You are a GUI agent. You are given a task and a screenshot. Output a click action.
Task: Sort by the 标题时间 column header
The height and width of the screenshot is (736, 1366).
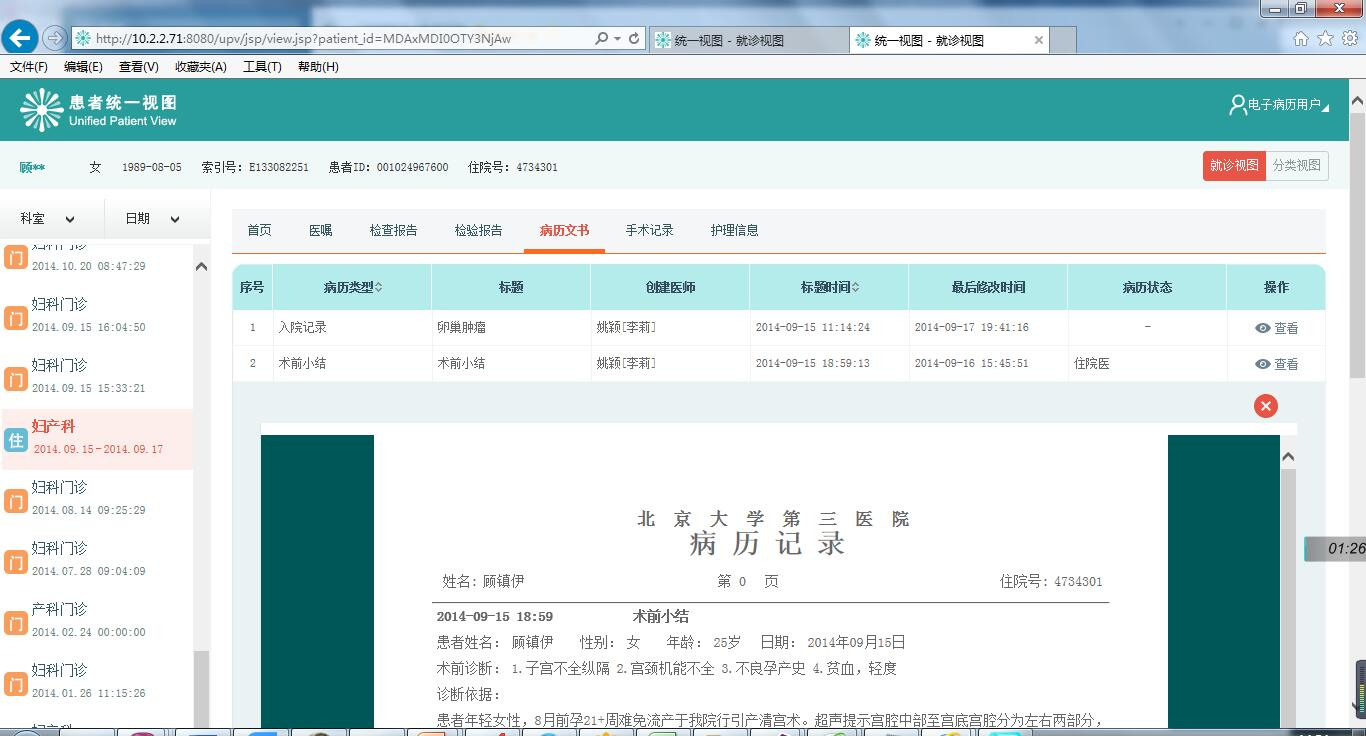(829, 288)
